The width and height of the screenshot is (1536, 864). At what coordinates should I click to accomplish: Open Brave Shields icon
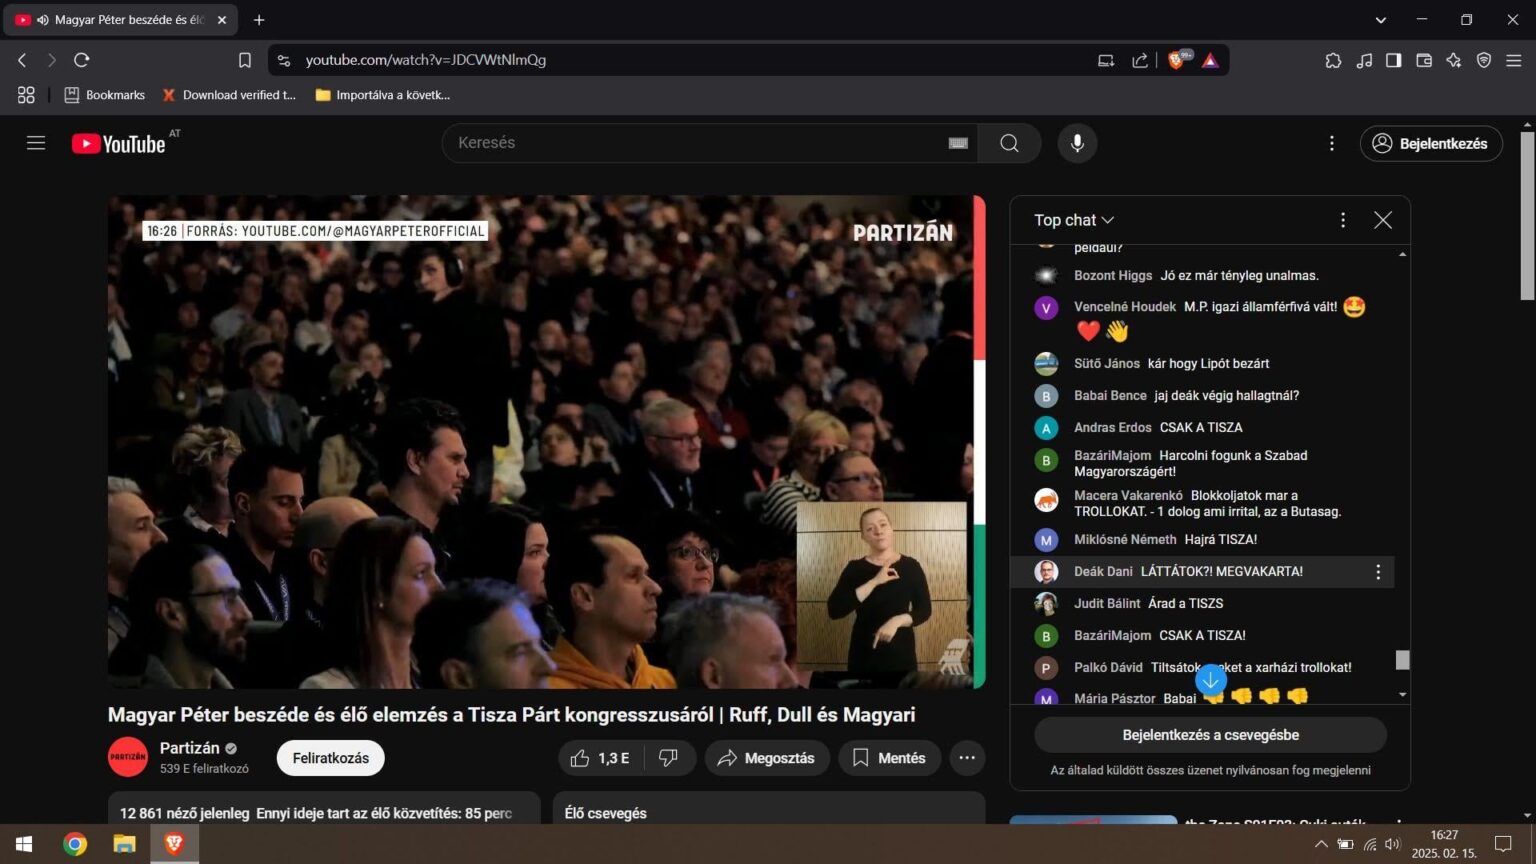1177,60
